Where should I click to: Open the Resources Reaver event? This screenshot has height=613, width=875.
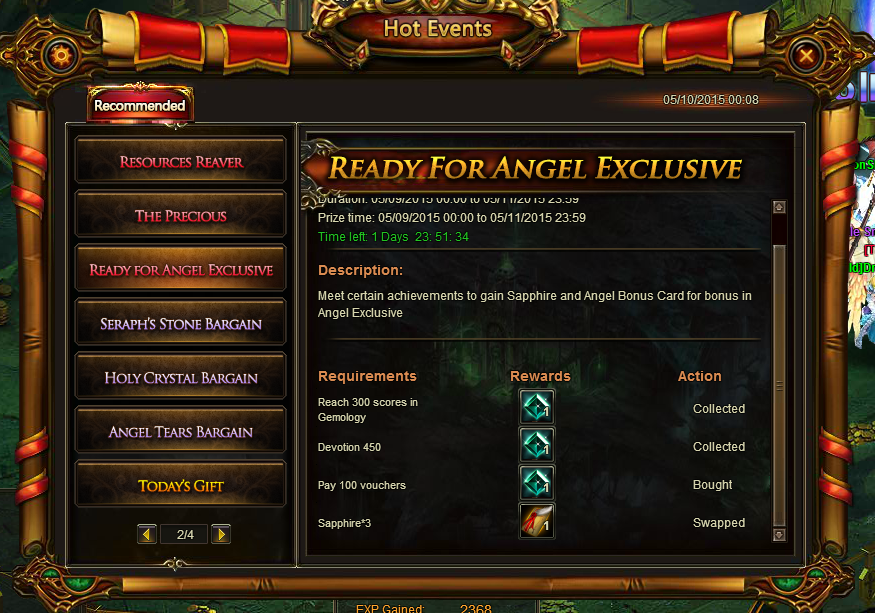coord(181,160)
